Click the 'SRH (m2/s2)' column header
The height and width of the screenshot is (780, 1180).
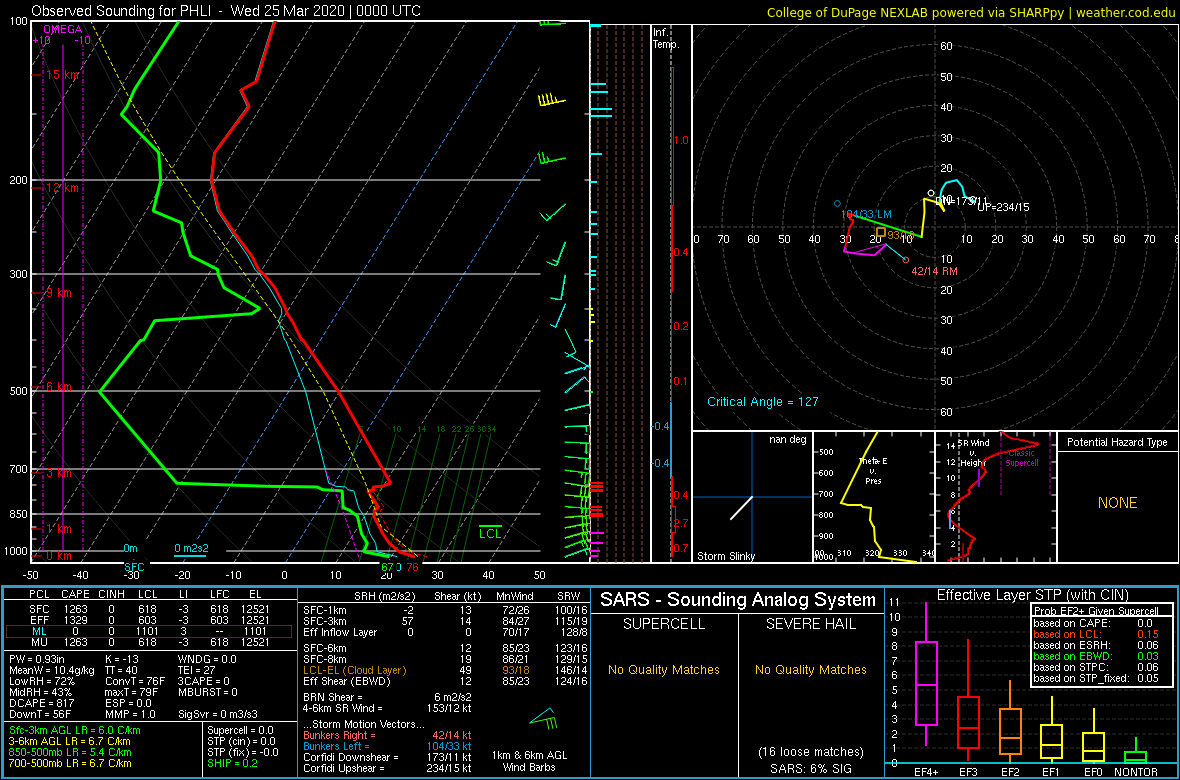(386, 597)
